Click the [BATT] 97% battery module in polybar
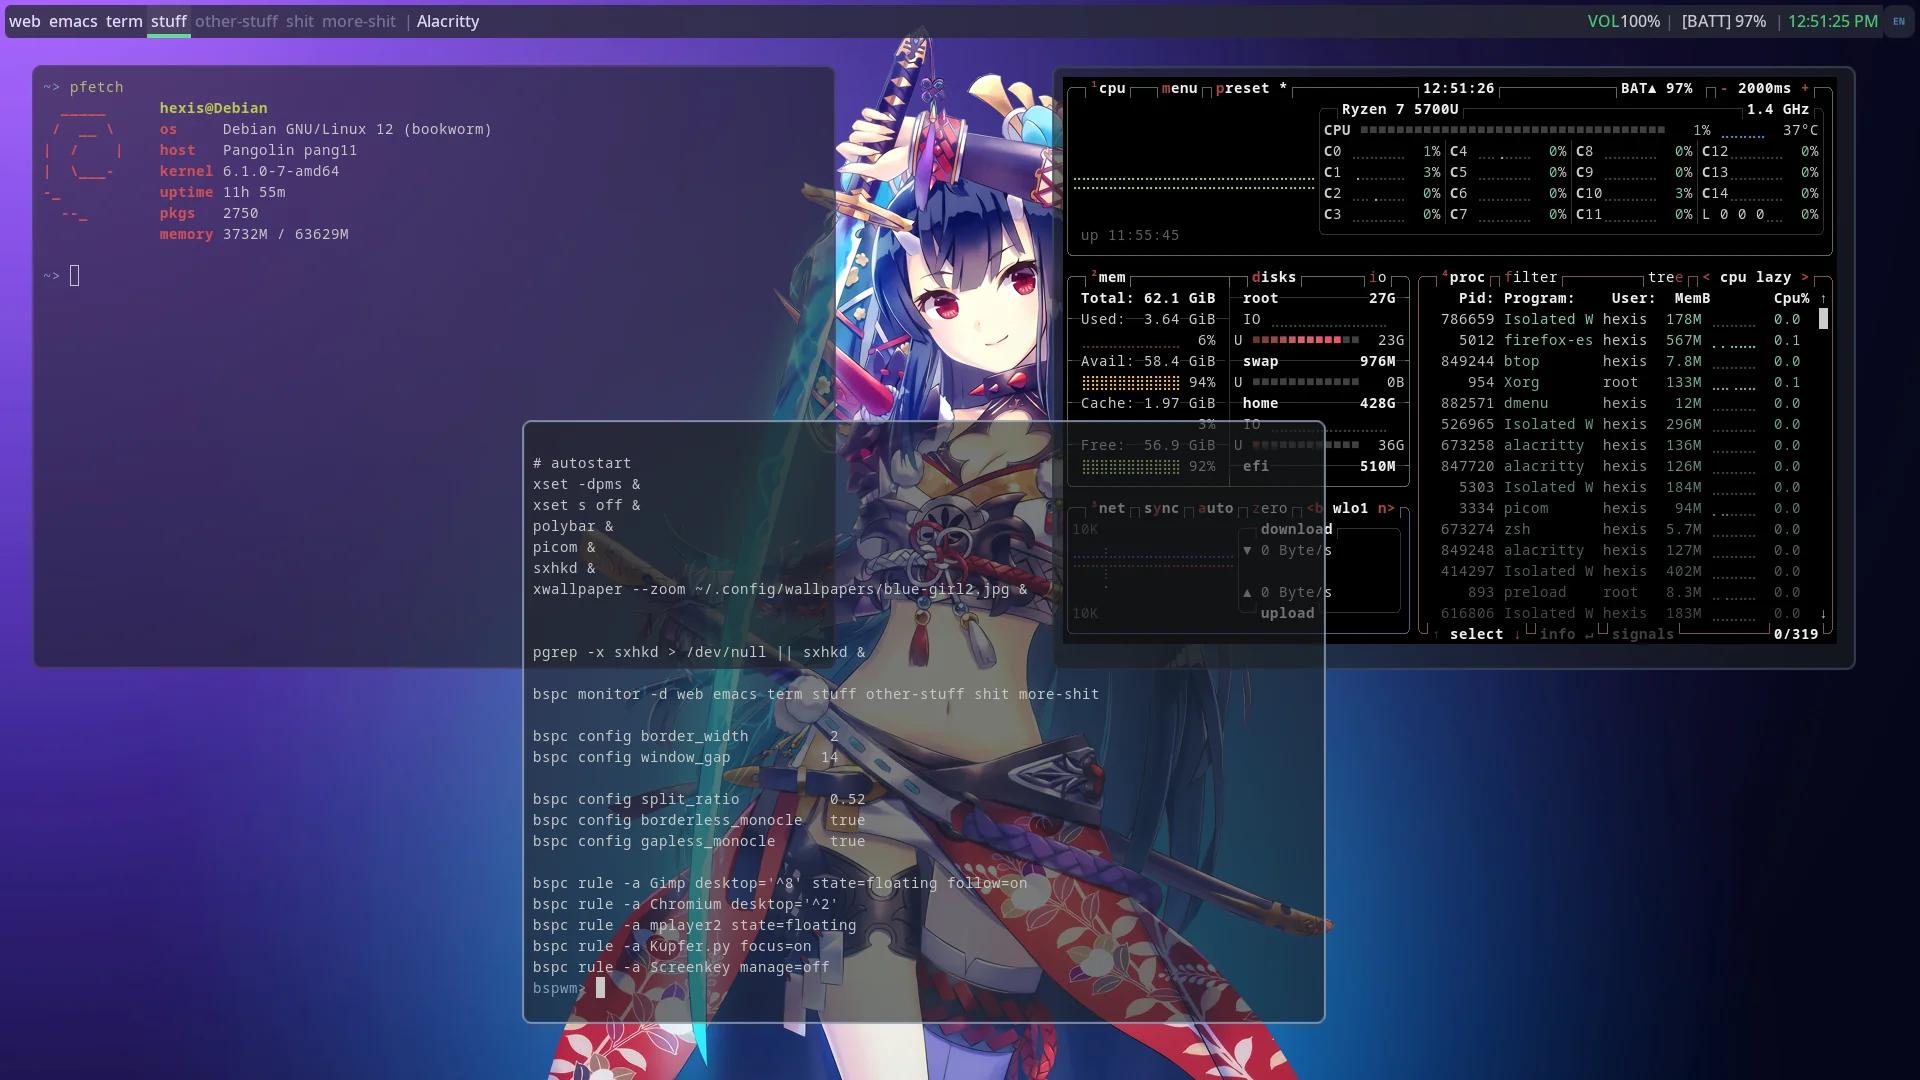The height and width of the screenshot is (1080, 1920). tap(1722, 21)
